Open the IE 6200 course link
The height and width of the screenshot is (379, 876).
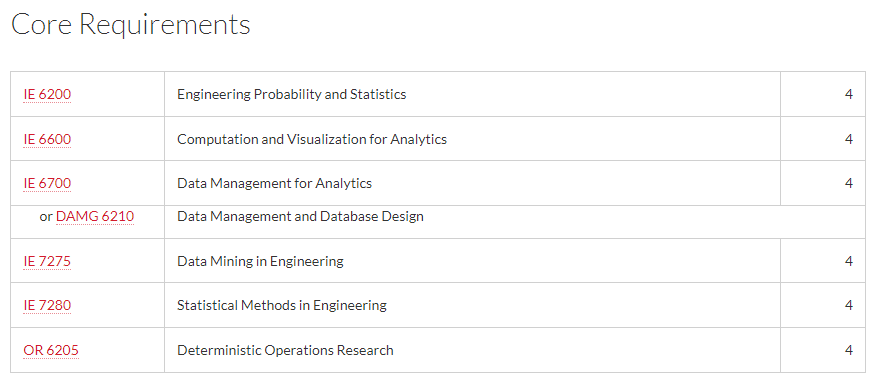[47, 94]
